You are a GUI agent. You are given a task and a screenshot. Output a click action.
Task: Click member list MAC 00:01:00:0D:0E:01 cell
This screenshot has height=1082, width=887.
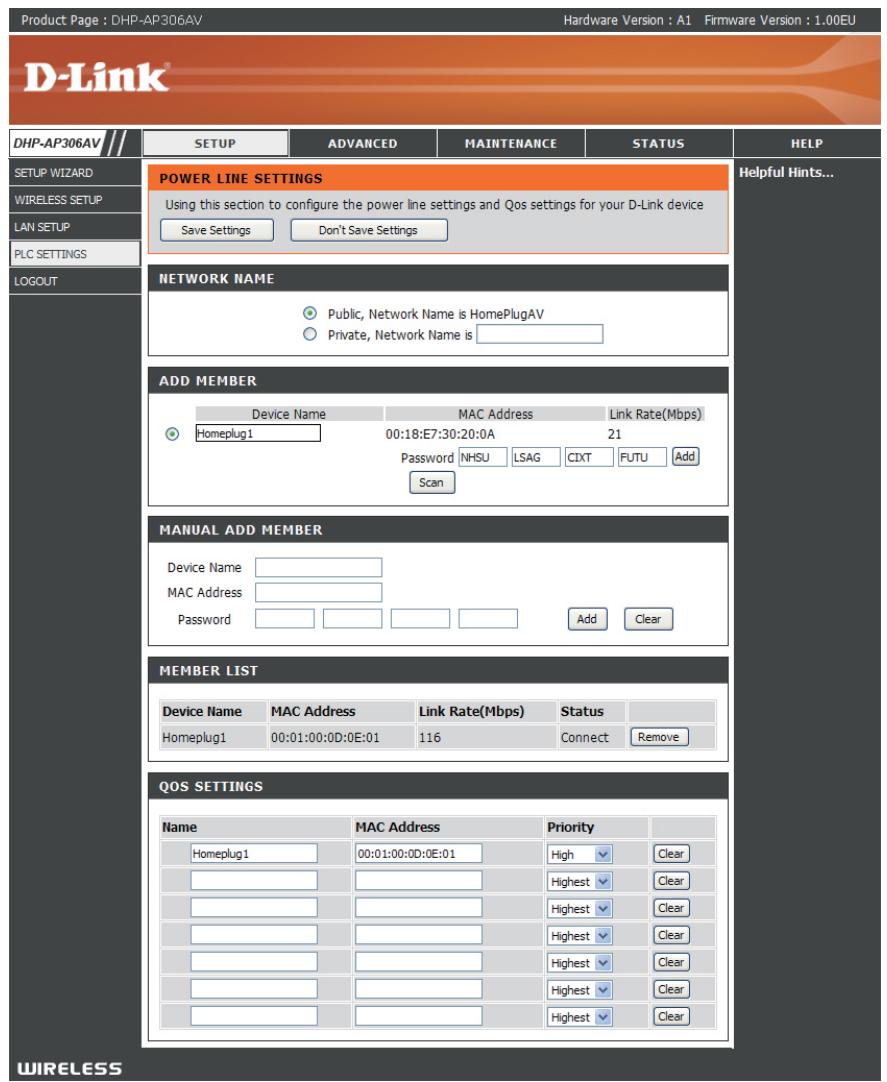342,737
